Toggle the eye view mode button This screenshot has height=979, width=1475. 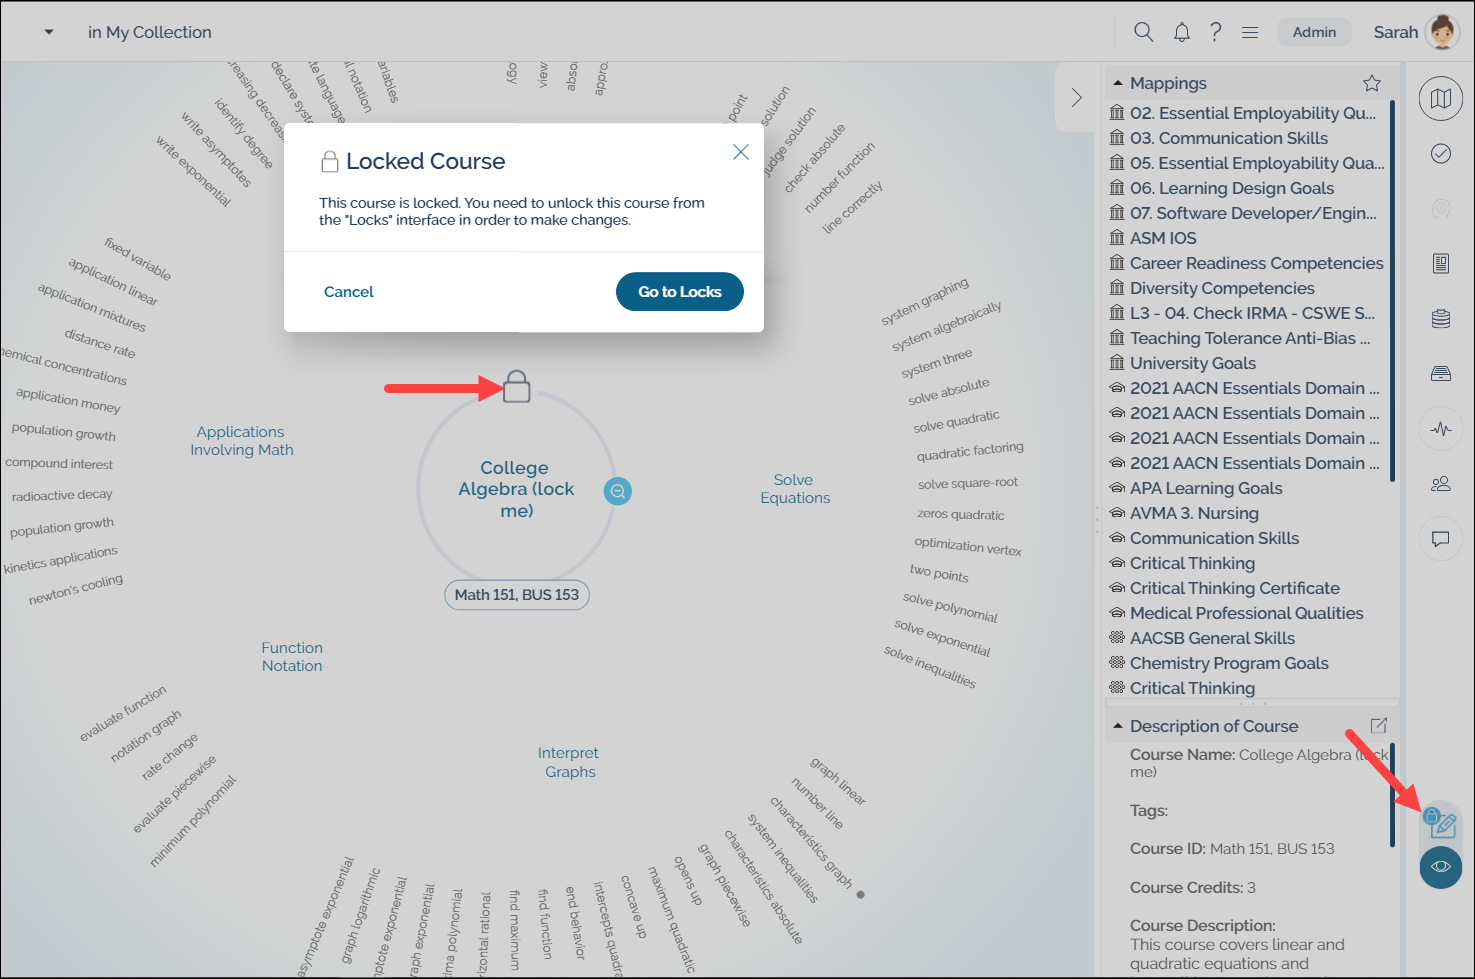coord(1440,867)
